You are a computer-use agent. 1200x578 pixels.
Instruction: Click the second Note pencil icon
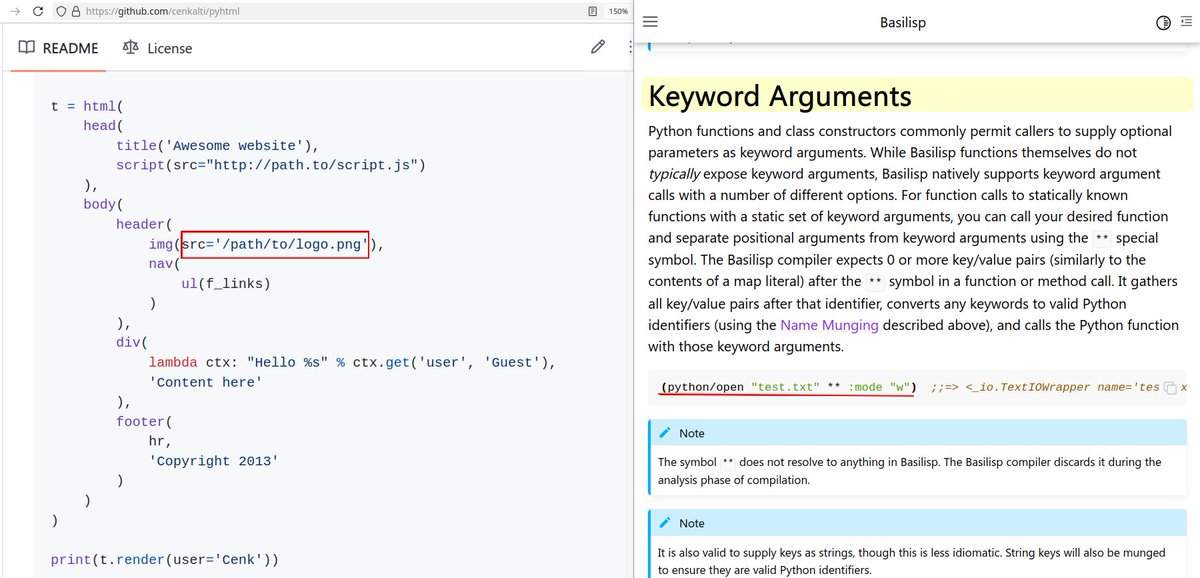pyautogui.click(x=665, y=523)
